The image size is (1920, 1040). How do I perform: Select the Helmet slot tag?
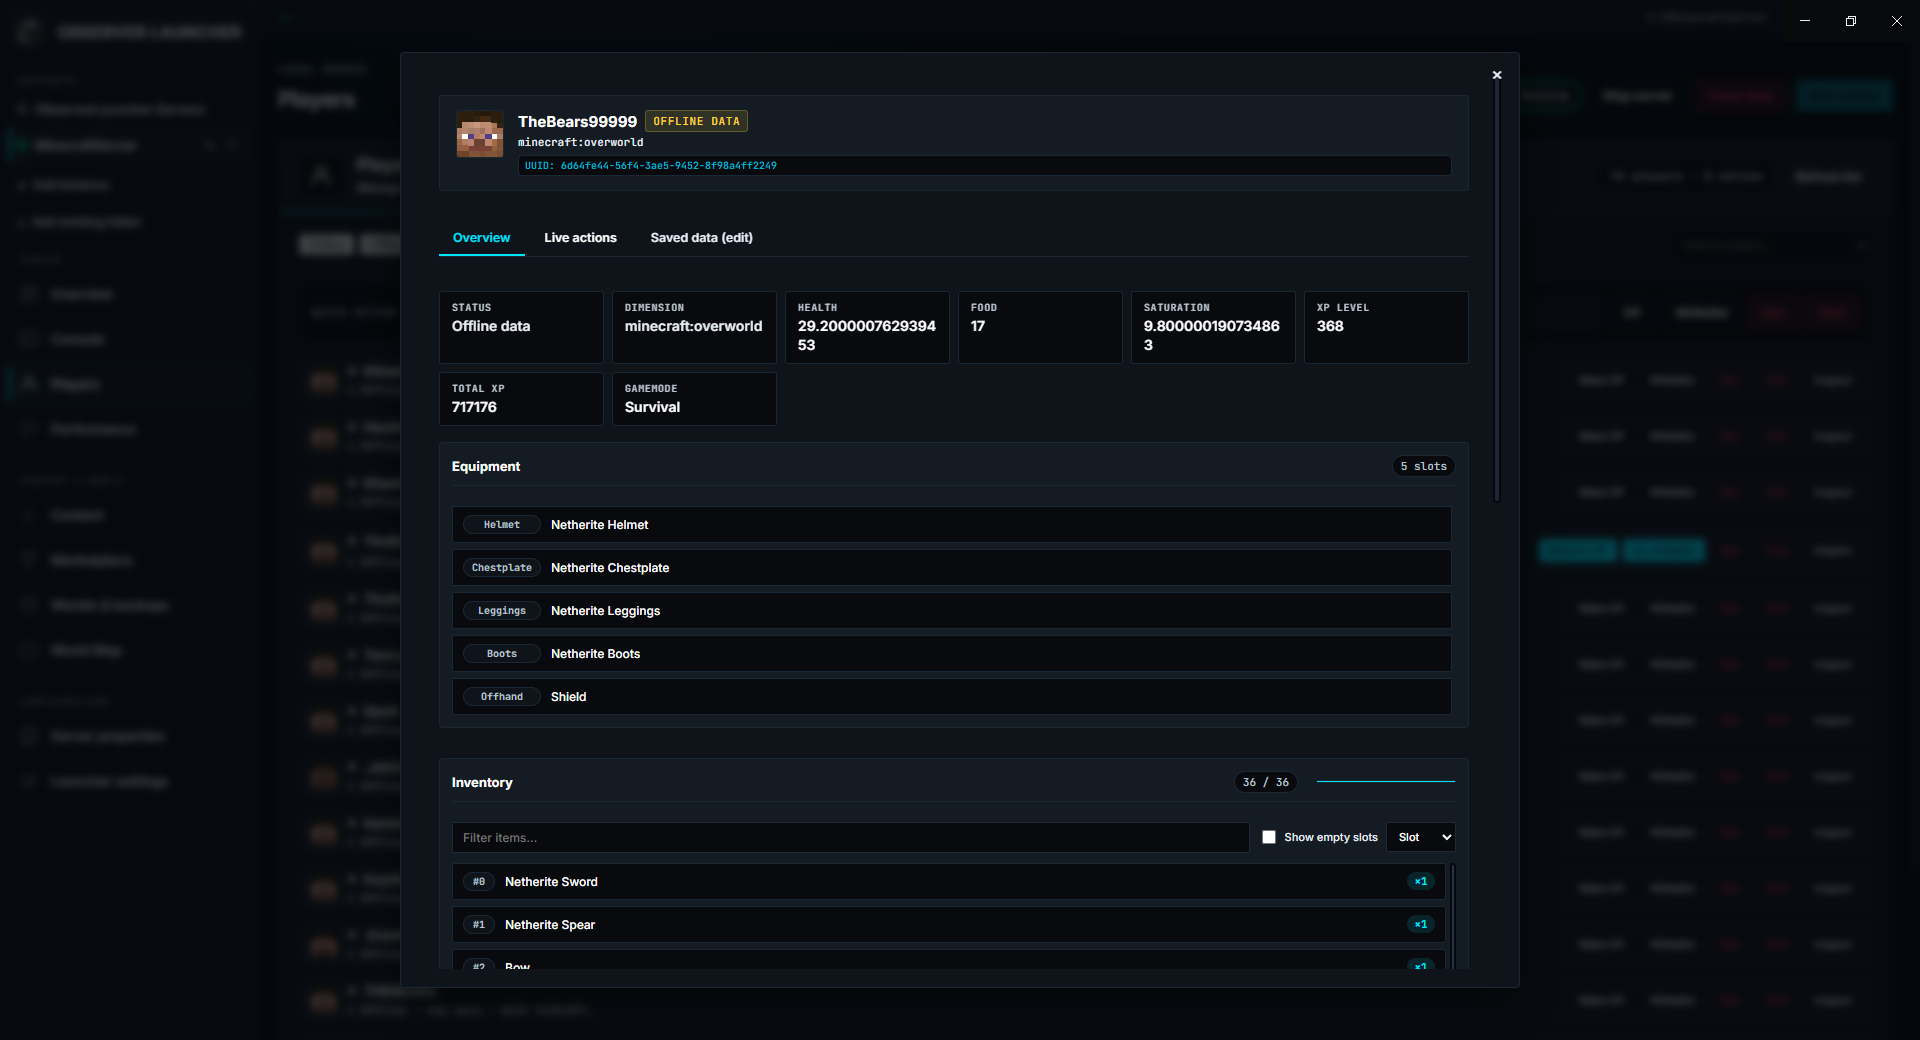[502, 525]
